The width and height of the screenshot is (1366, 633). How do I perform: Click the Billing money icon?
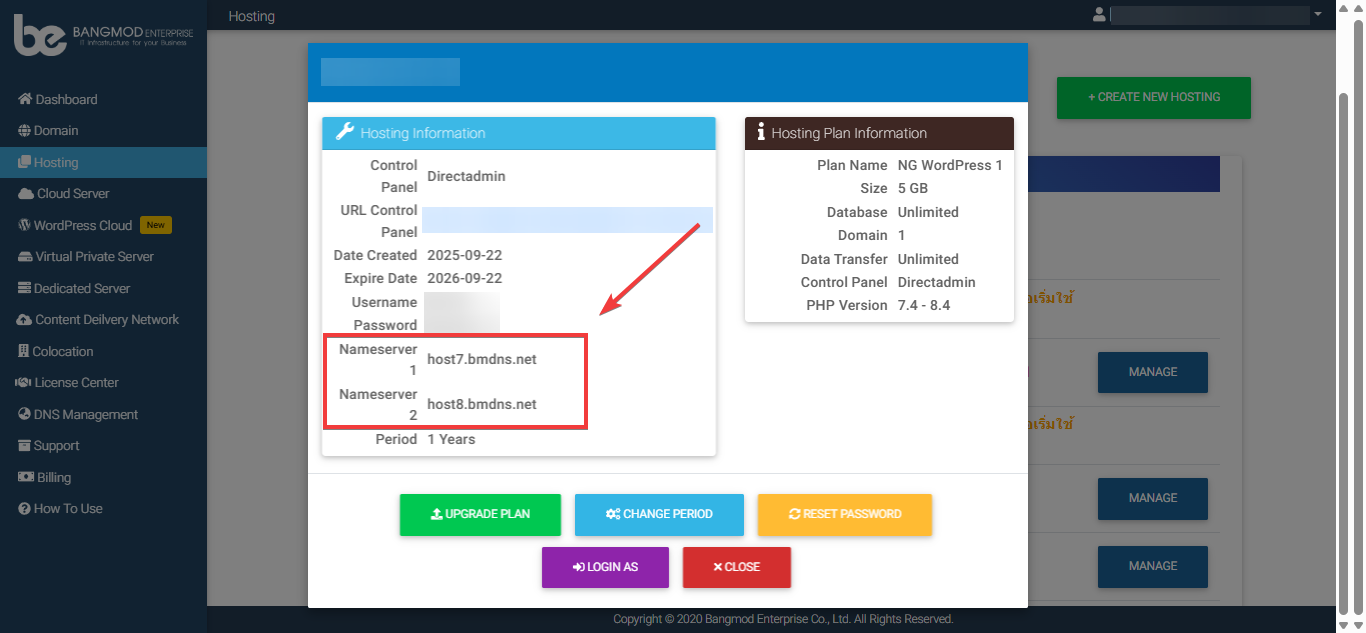(25, 478)
